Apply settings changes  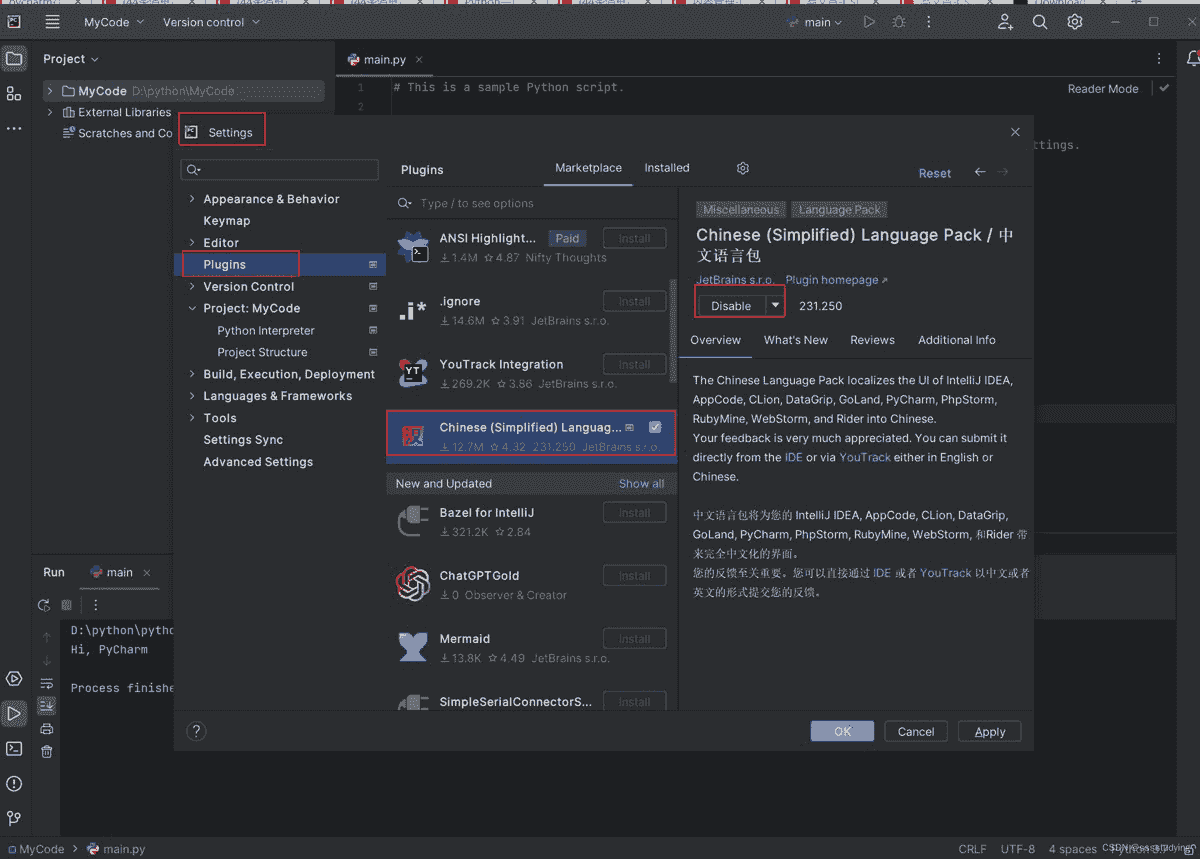[990, 731]
